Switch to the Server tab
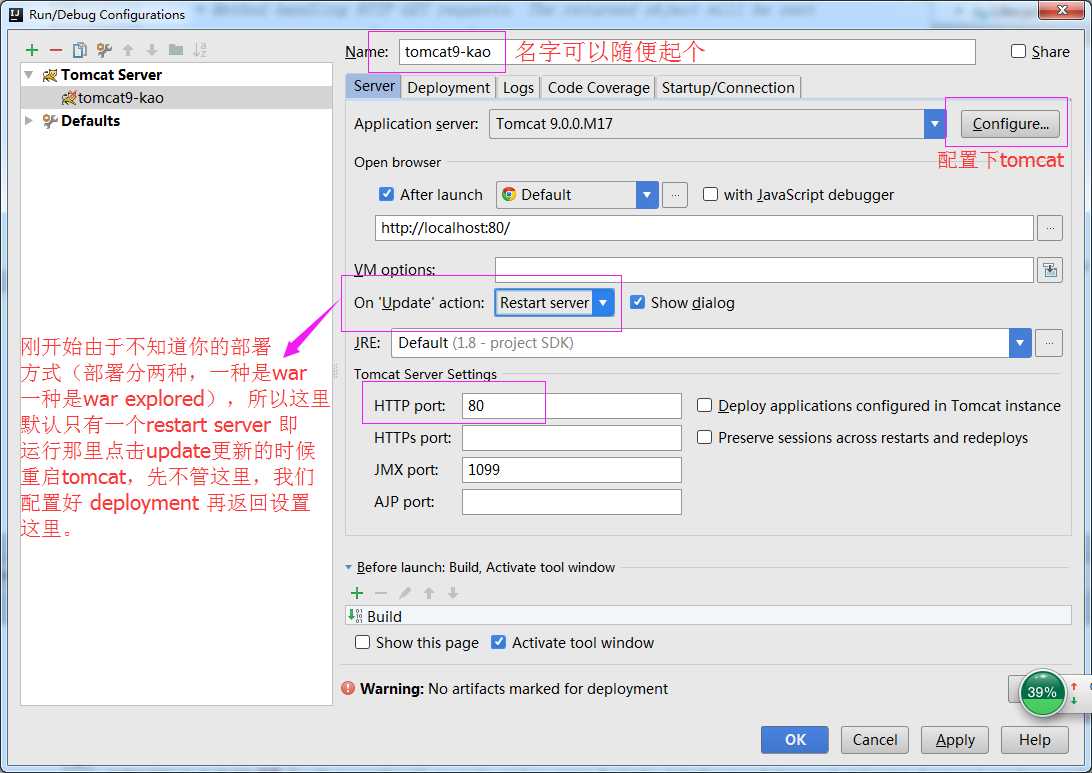This screenshot has height=773, width=1092. coord(374,86)
